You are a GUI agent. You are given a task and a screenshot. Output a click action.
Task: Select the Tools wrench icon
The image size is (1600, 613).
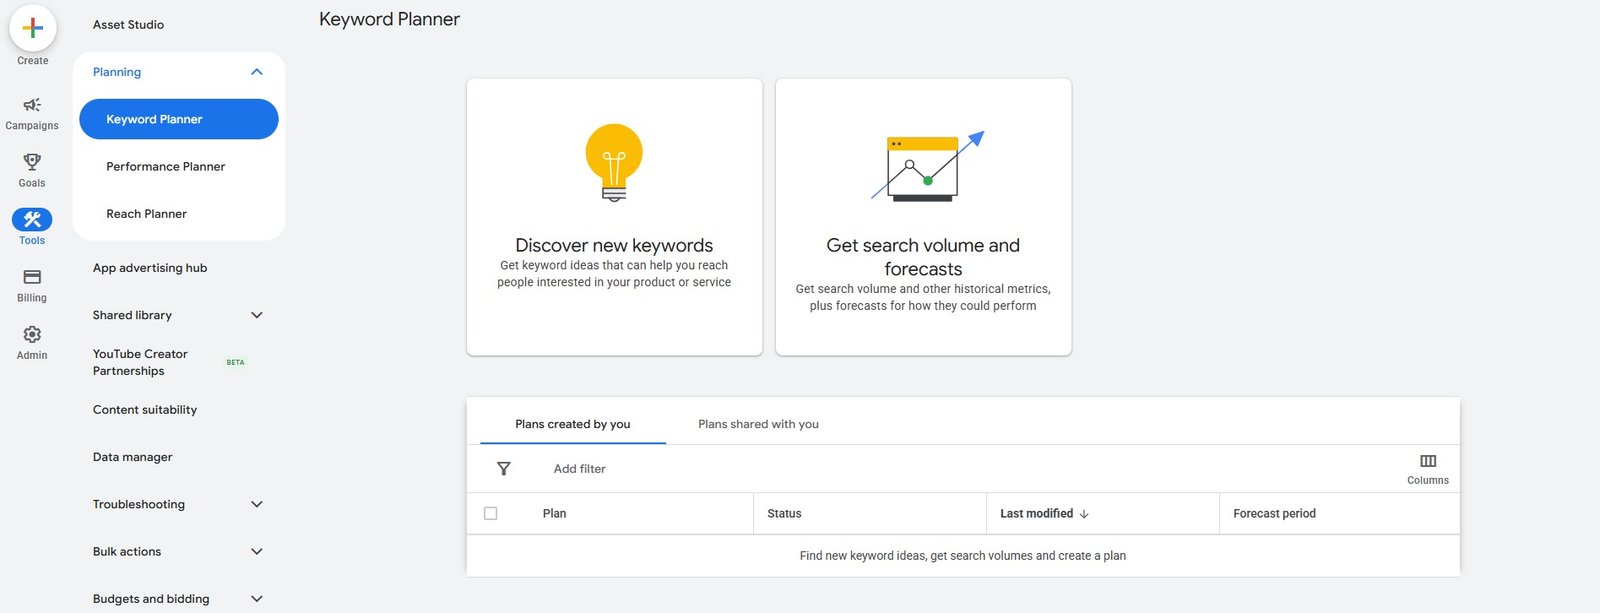pos(32,219)
